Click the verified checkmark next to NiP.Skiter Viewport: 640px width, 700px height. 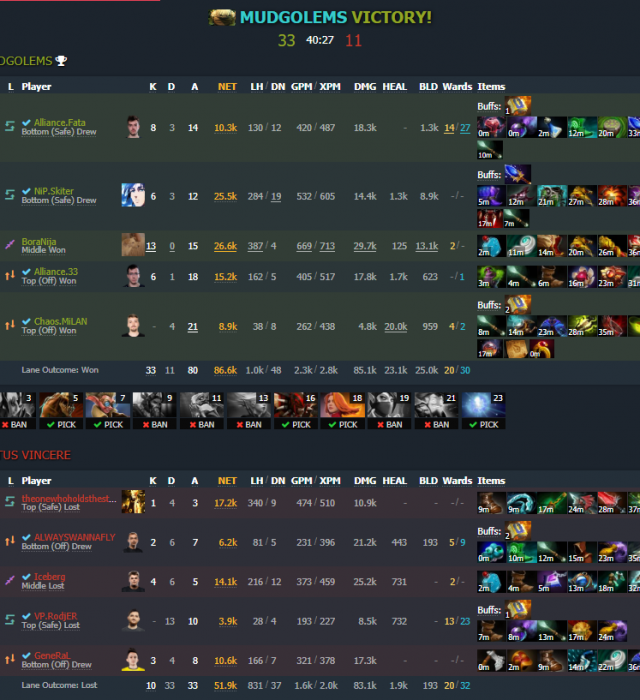coord(26,191)
